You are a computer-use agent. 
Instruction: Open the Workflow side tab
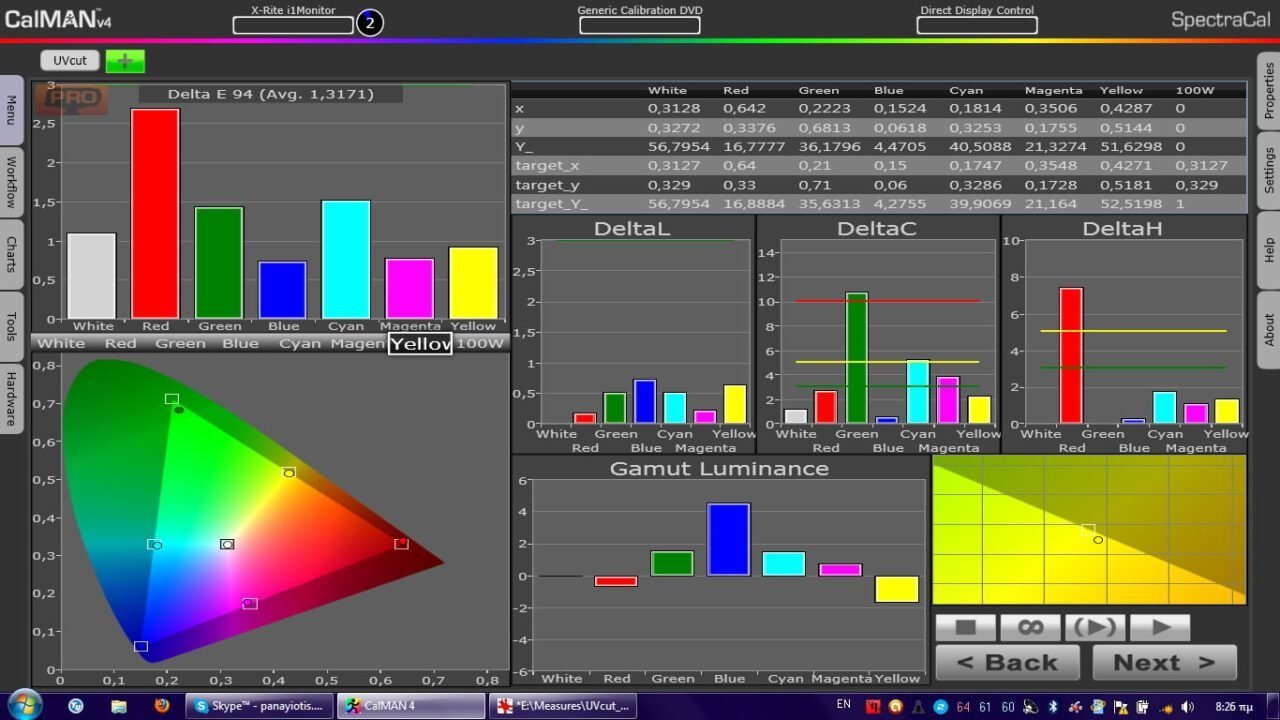(x=11, y=182)
